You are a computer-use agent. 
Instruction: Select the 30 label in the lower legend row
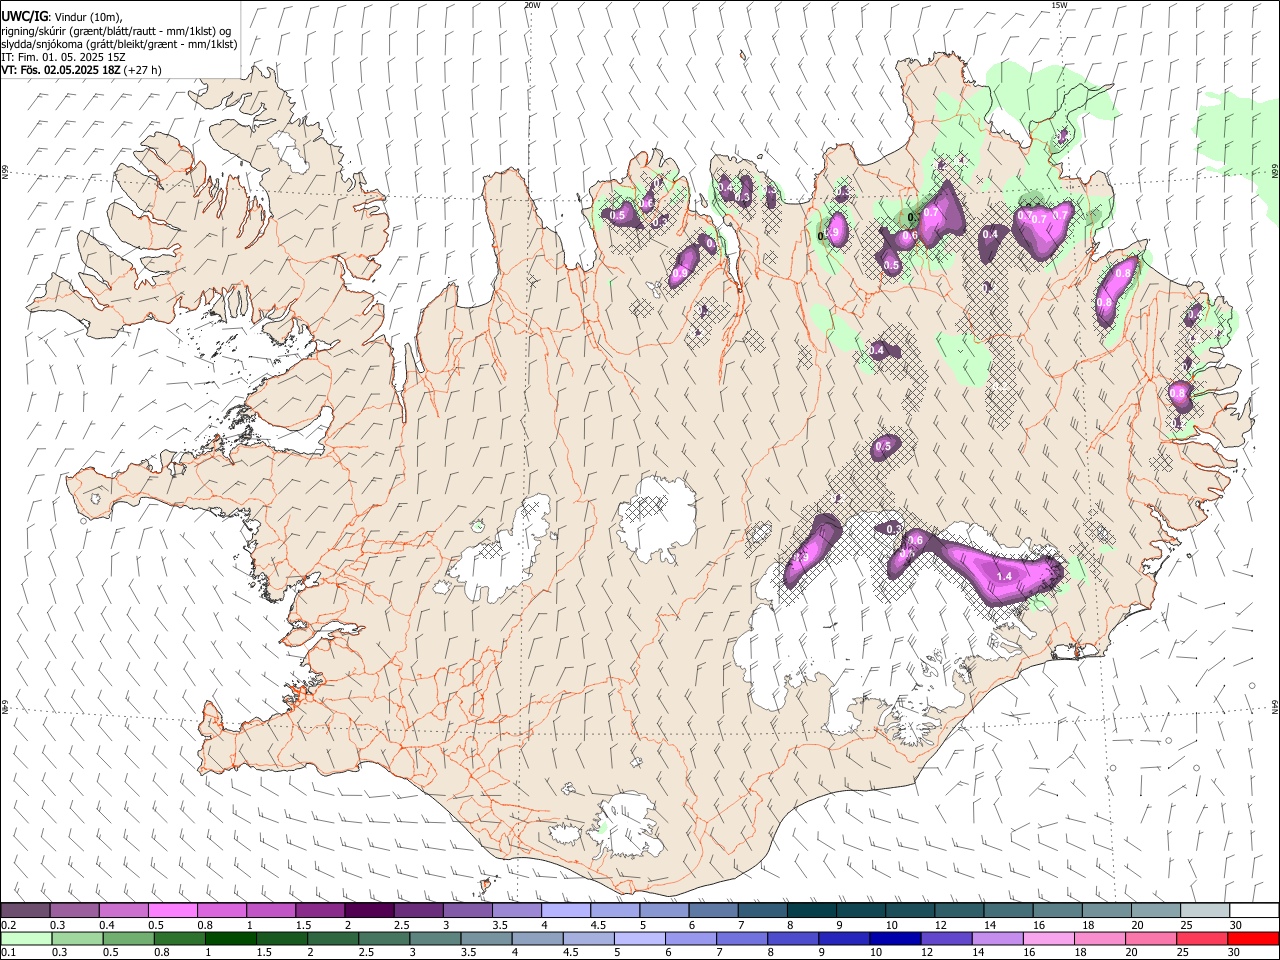pyautogui.click(x=1236, y=952)
